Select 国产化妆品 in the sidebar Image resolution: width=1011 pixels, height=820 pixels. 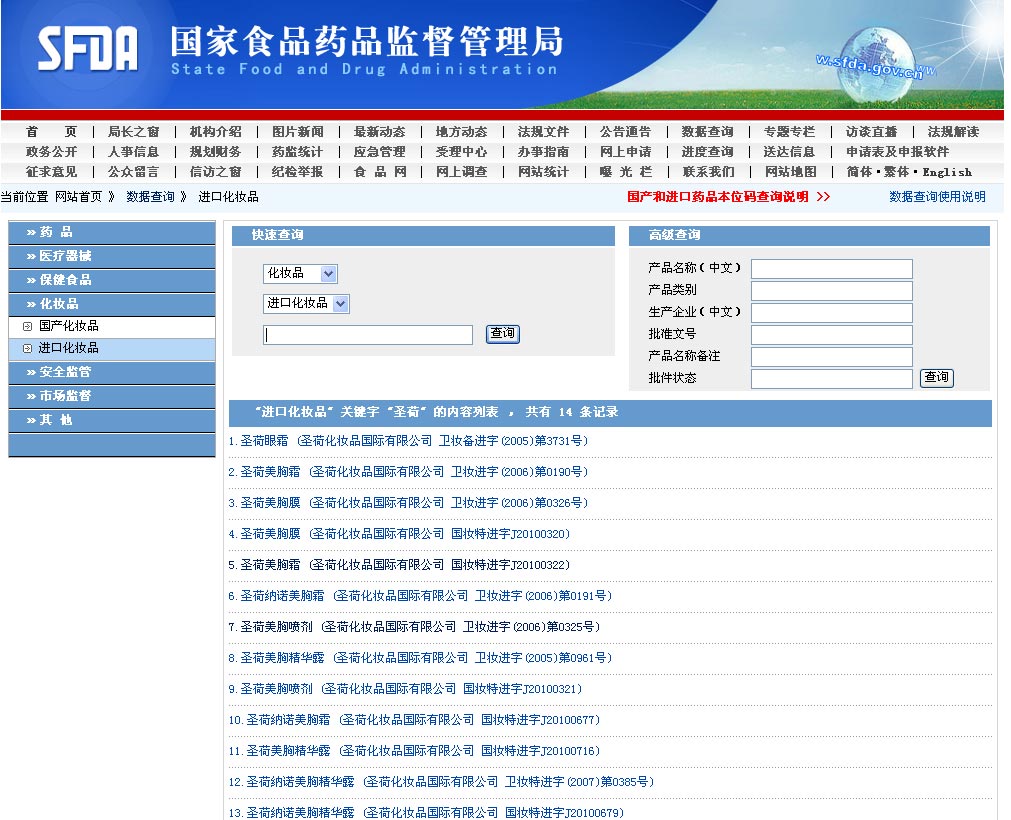(68, 326)
